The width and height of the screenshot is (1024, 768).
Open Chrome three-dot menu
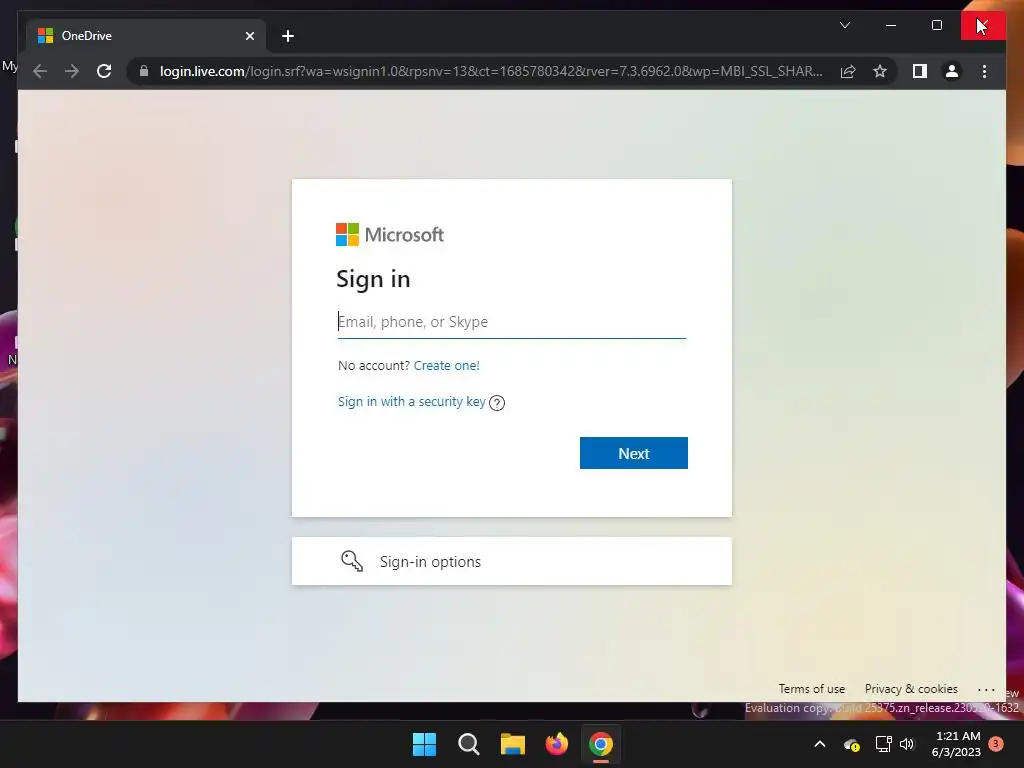984,71
